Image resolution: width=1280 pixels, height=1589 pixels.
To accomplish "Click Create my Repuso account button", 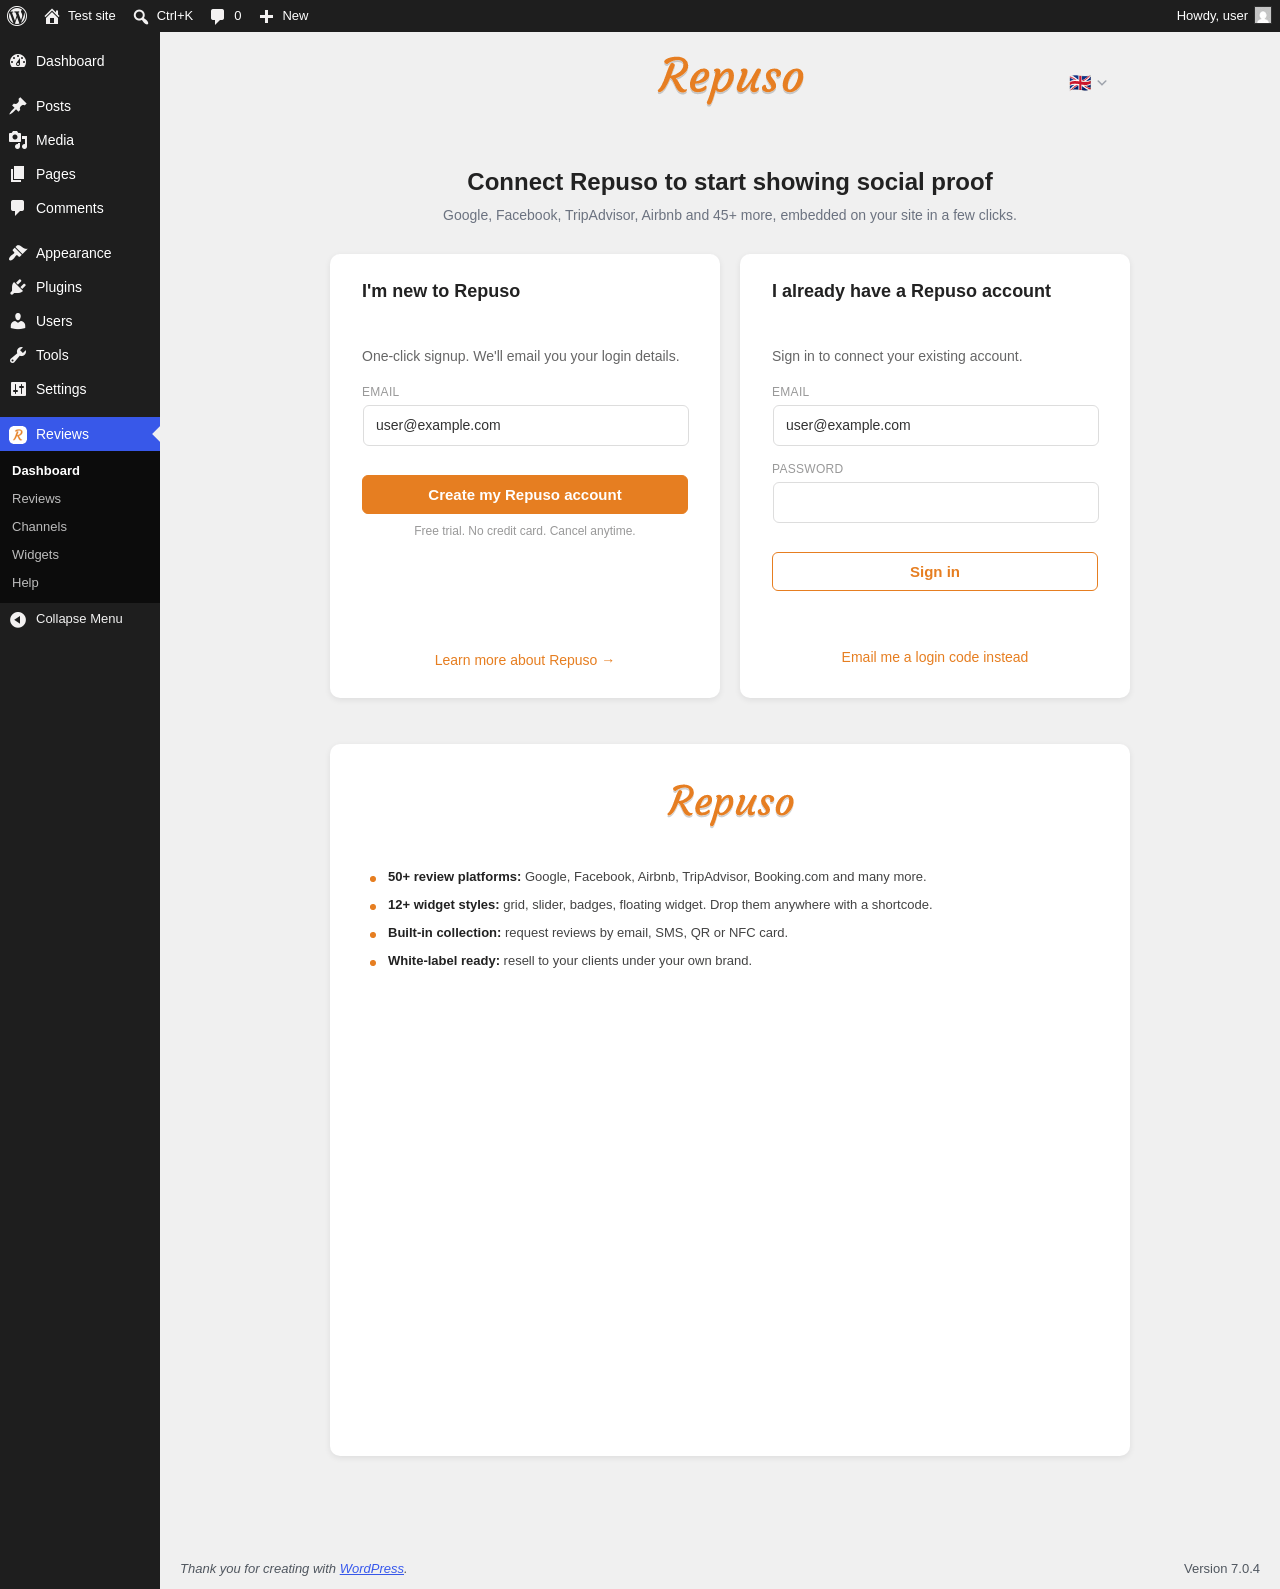I will click(x=525, y=495).
